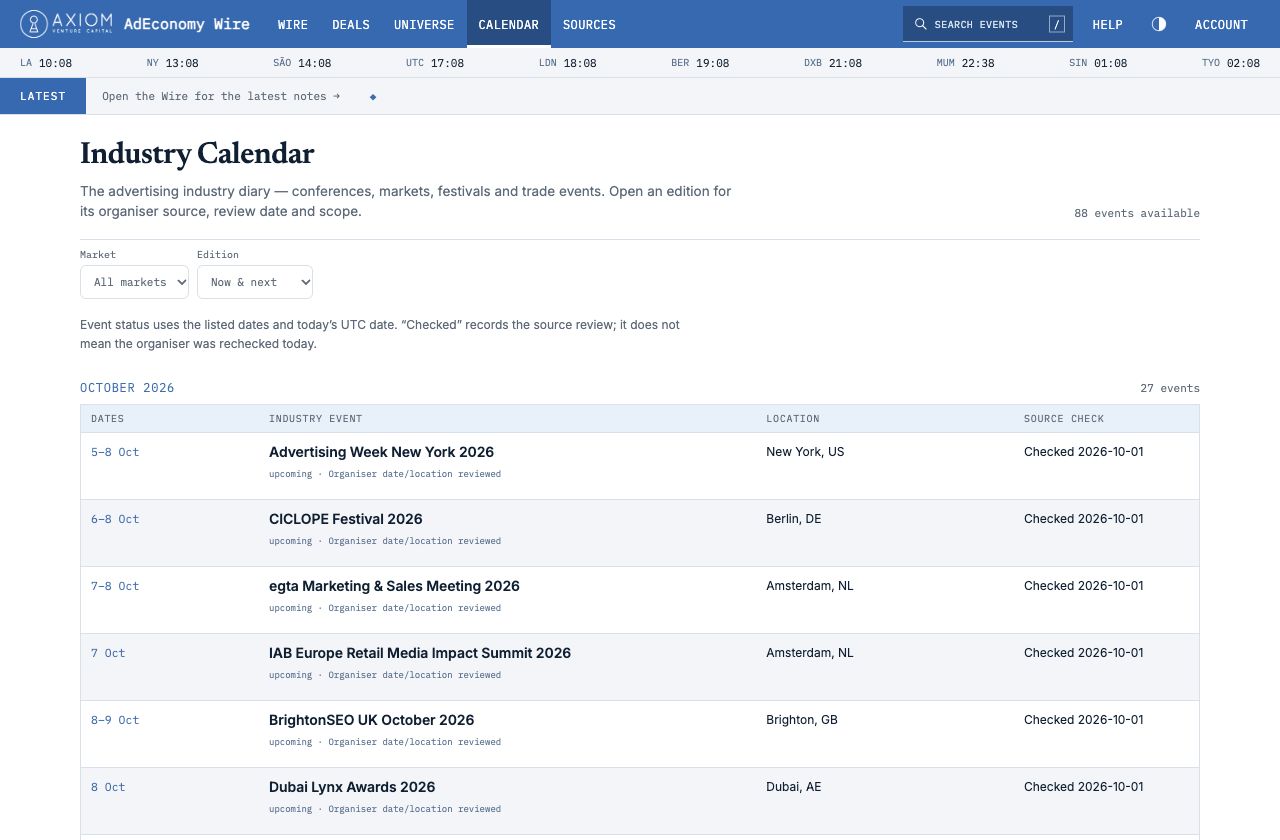
Task: Open the Market dropdown
Action: pyautogui.click(x=134, y=282)
